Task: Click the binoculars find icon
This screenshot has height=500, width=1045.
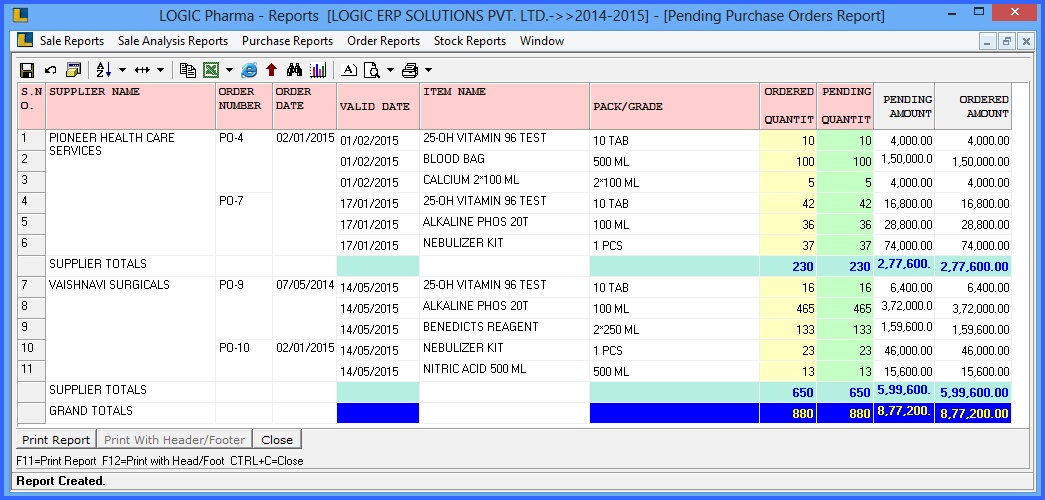Action: (294, 69)
